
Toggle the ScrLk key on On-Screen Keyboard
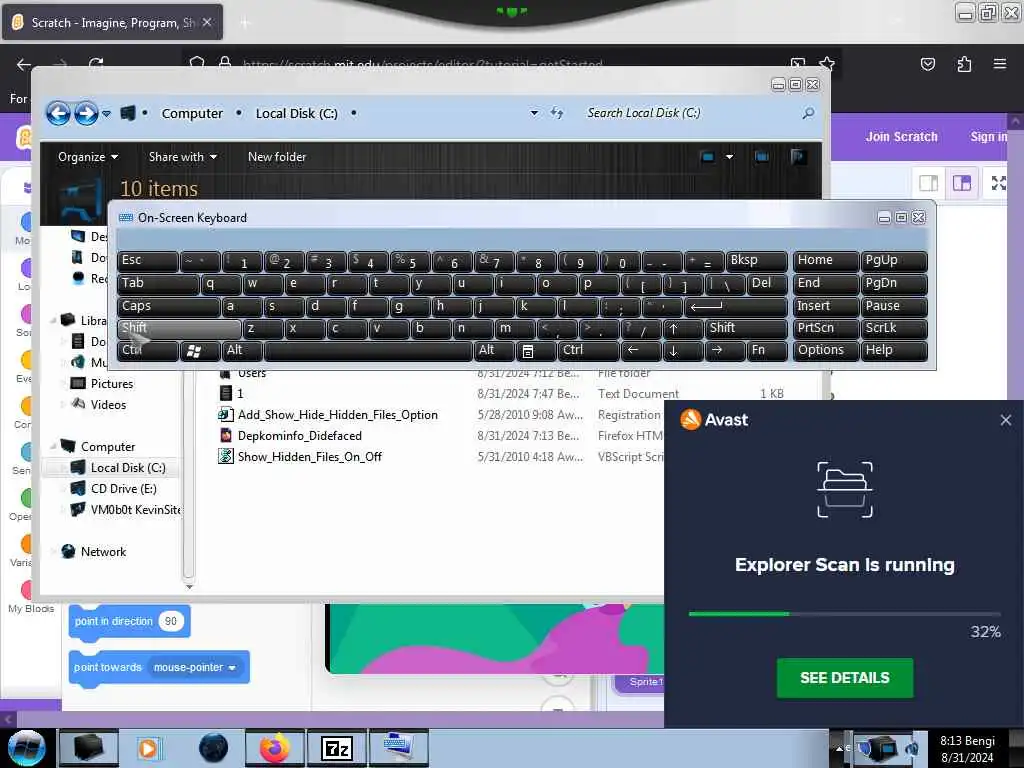point(893,328)
